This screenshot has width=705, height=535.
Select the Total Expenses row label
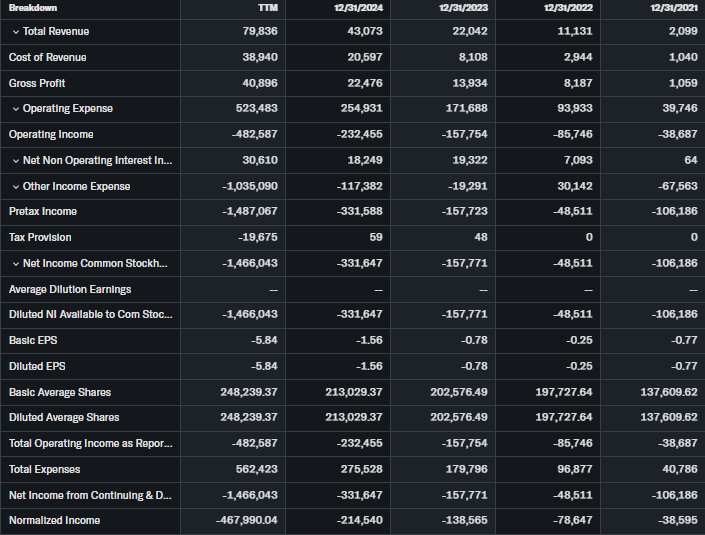click(45, 469)
